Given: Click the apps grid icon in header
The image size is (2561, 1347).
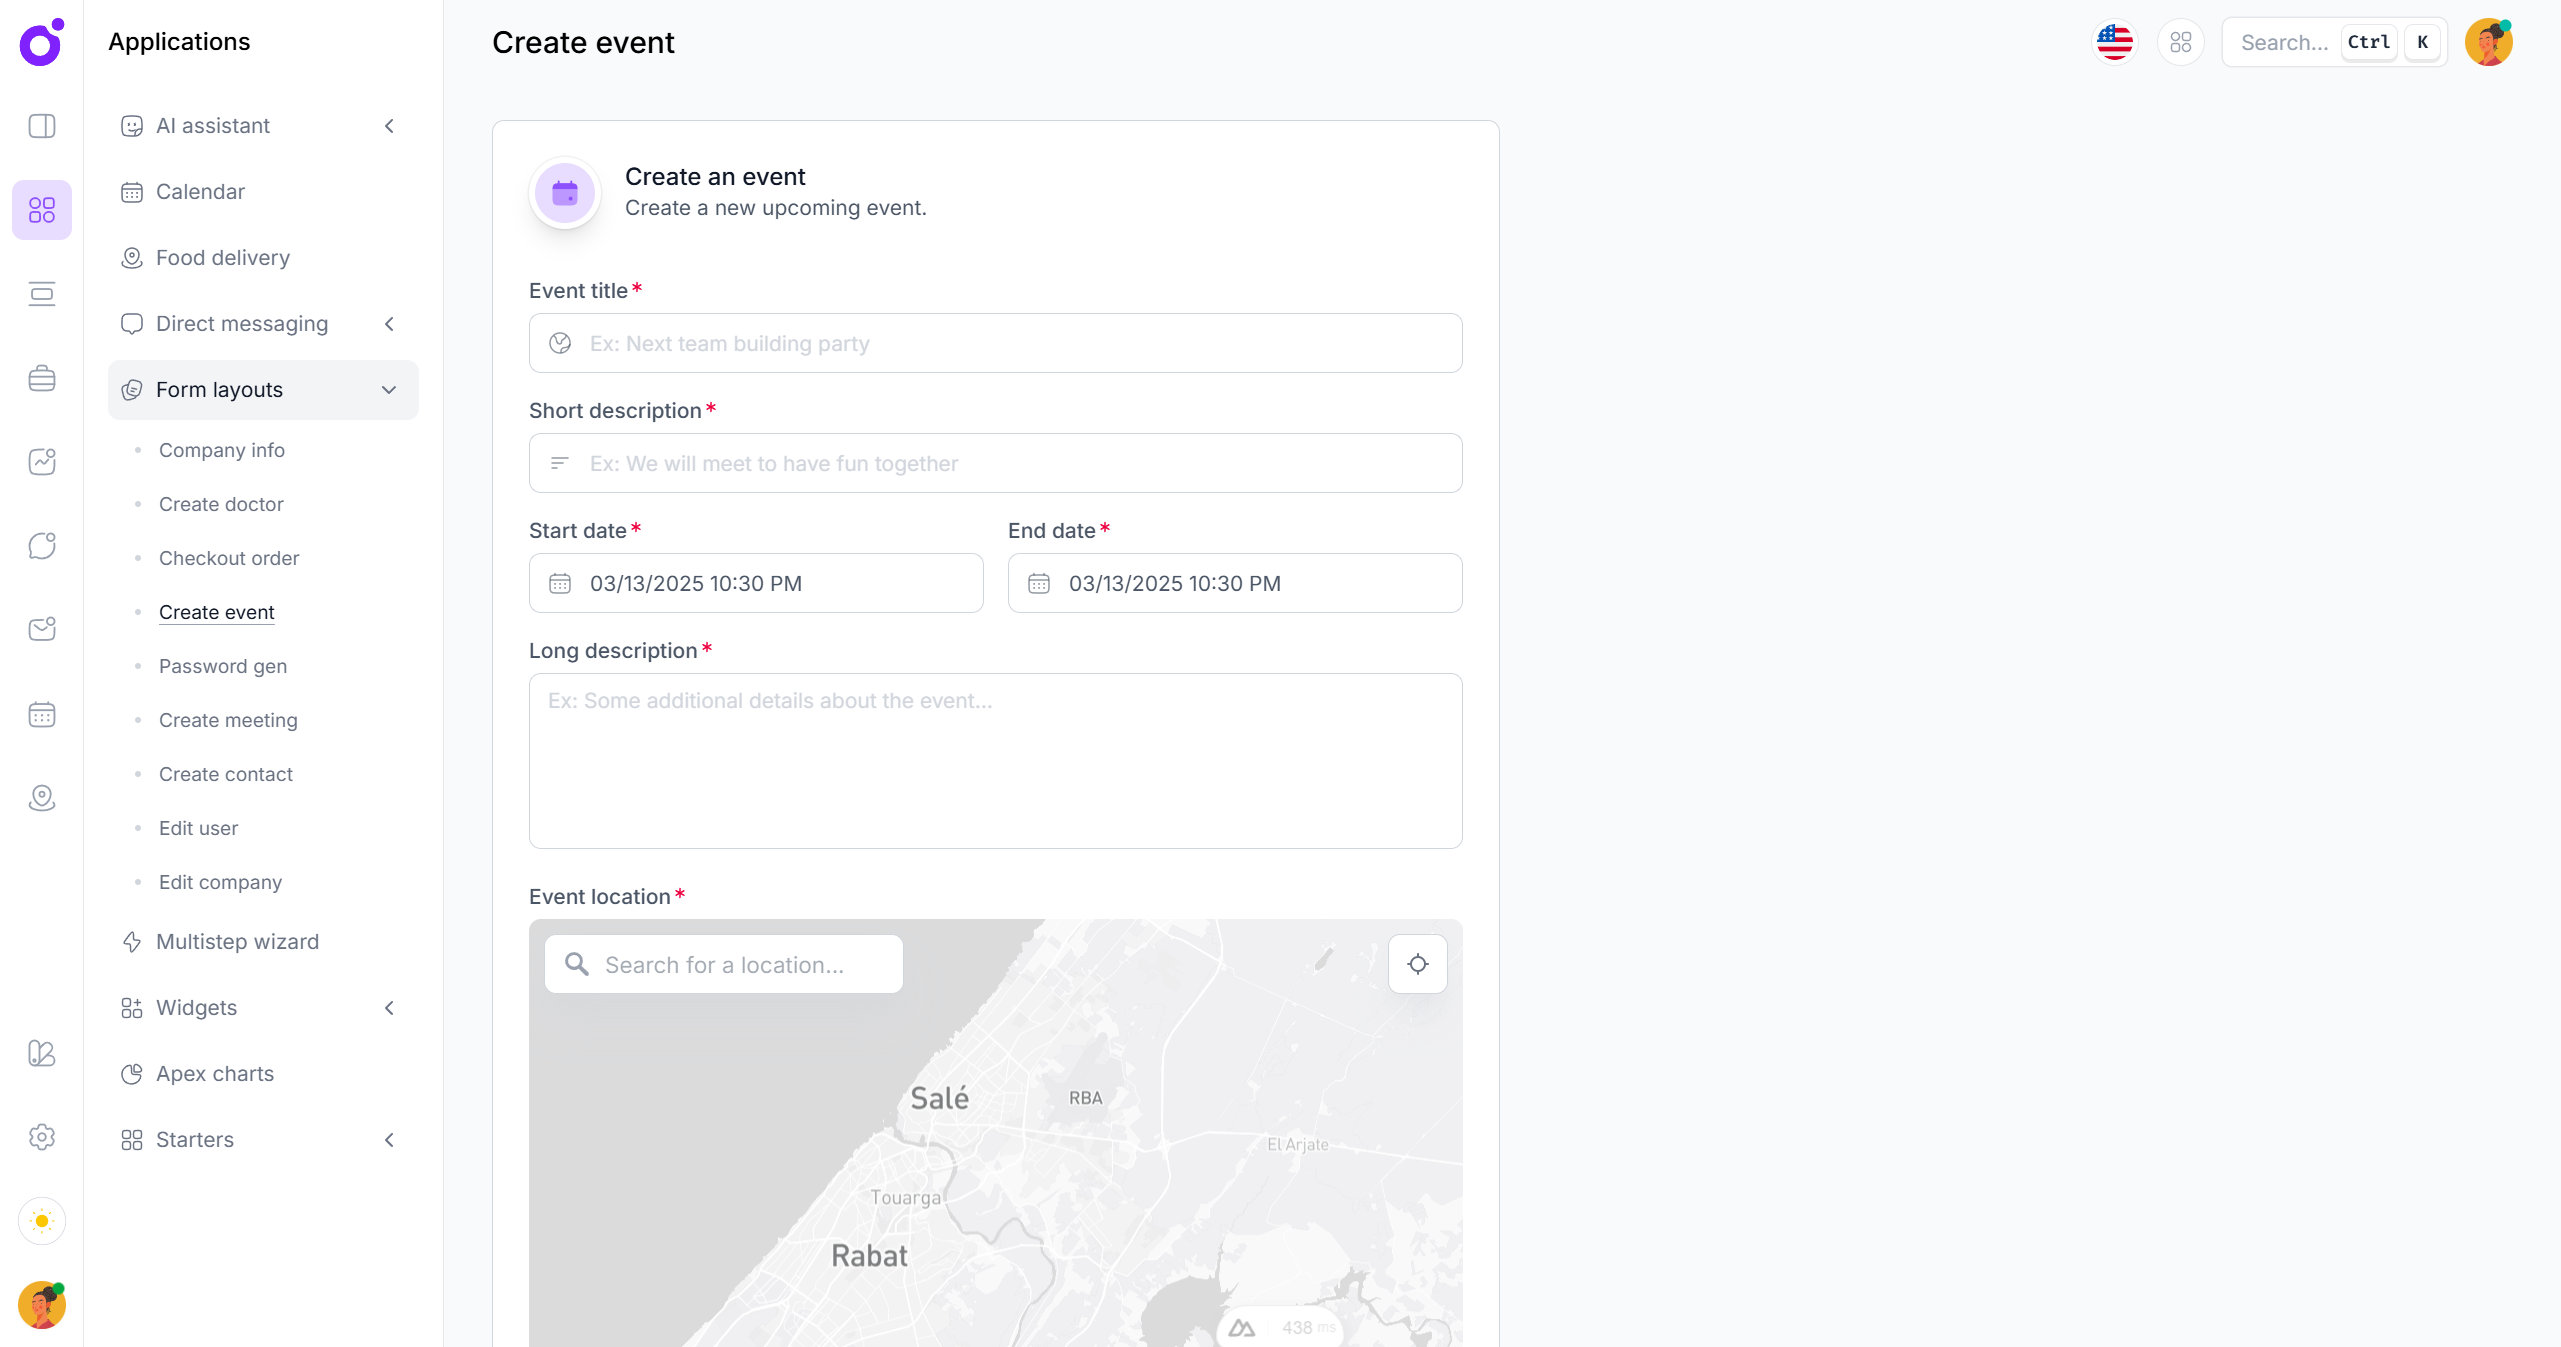Looking at the screenshot, I should tap(2180, 42).
